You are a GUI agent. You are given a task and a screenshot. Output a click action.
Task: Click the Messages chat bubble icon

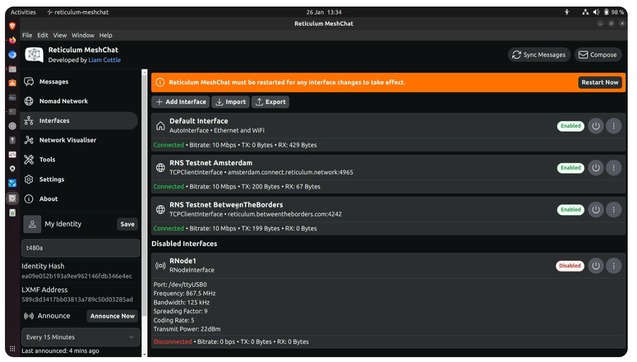(x=29, y=82)
